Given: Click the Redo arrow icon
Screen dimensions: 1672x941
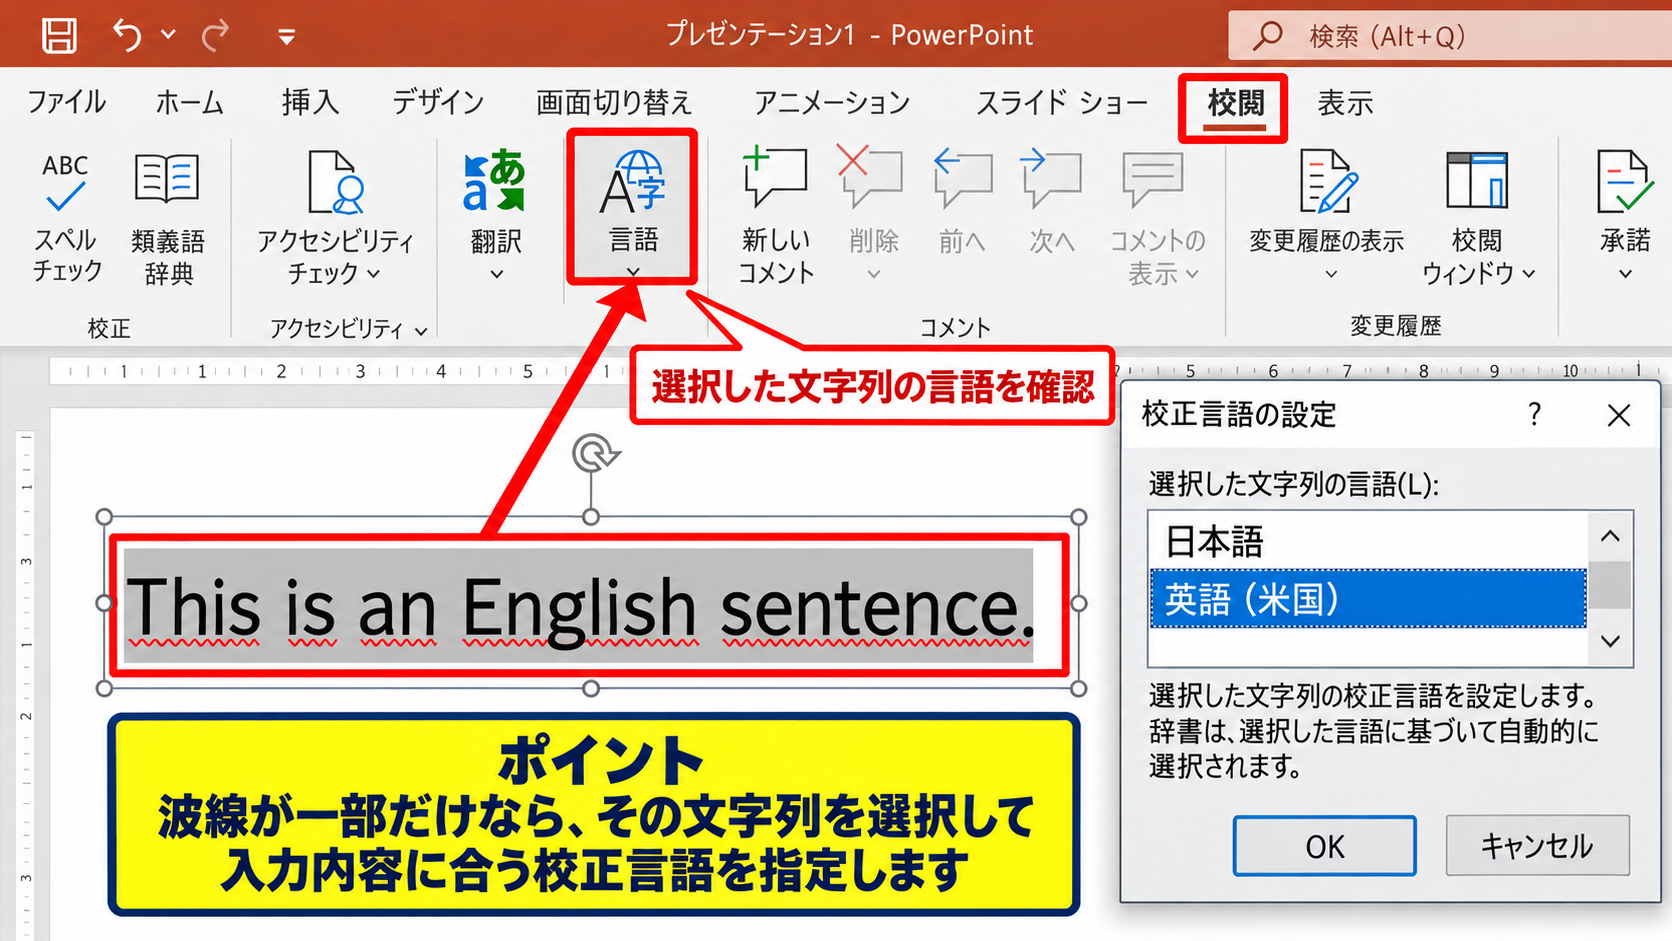Looking at the screenshot, I should [x=215, y=36].
